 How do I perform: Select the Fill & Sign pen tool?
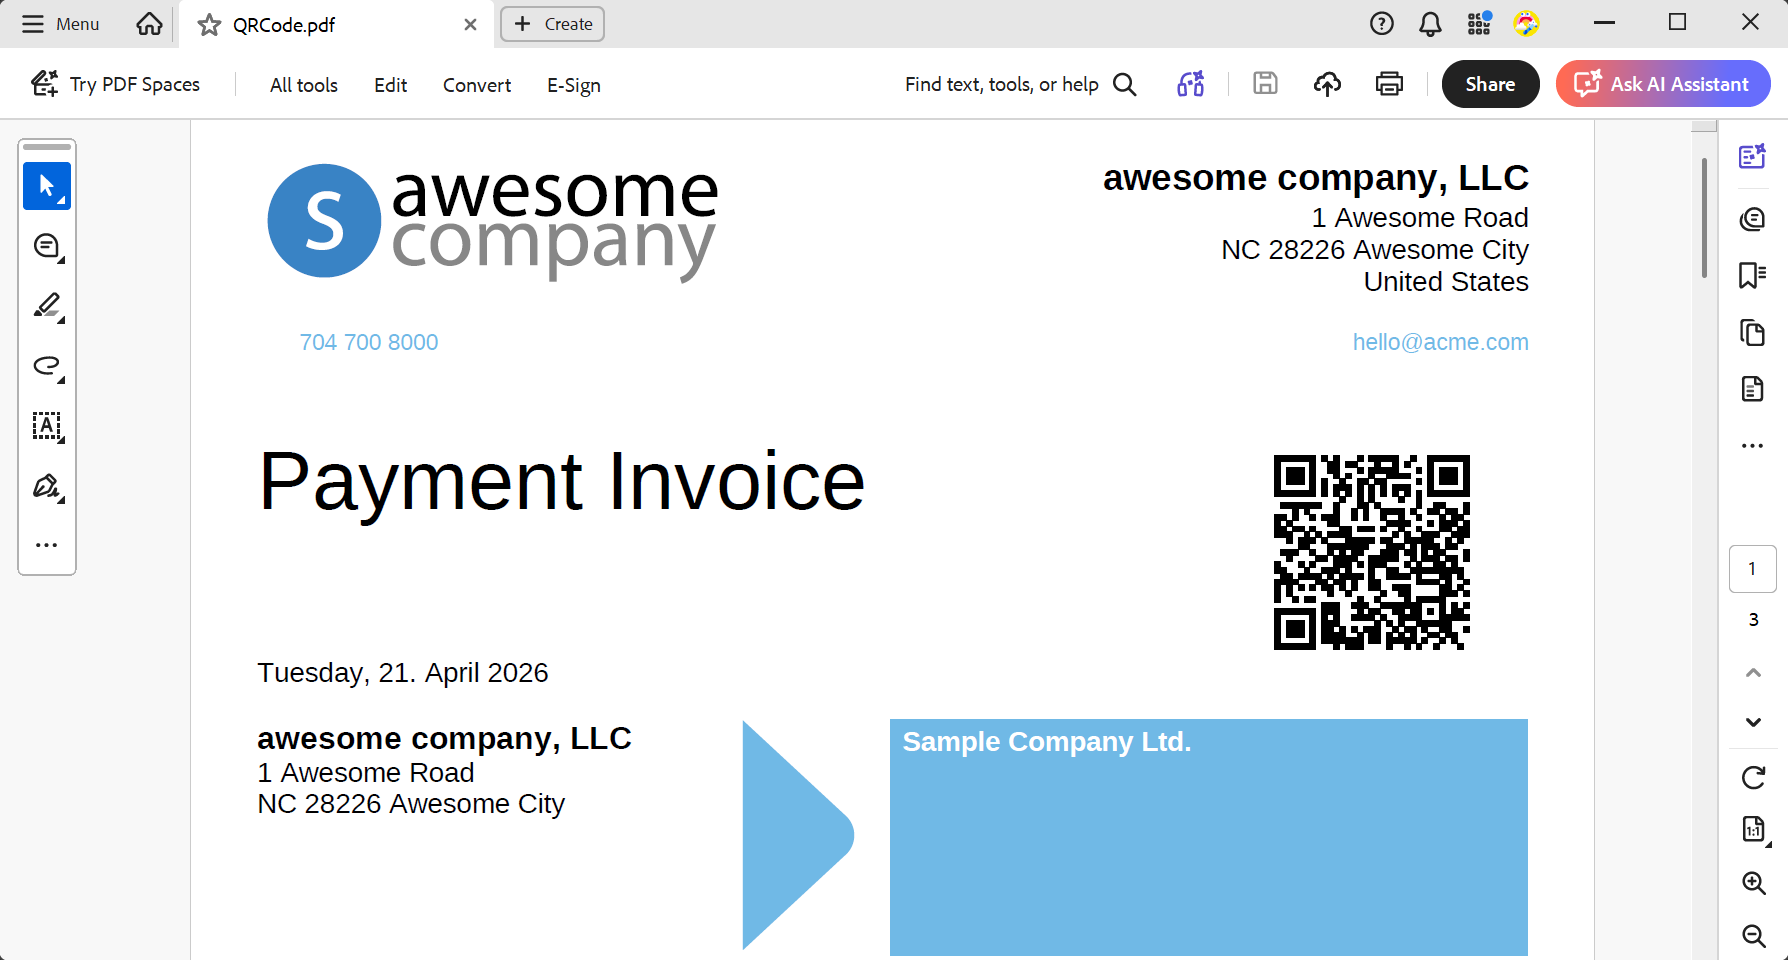point(47,485)
